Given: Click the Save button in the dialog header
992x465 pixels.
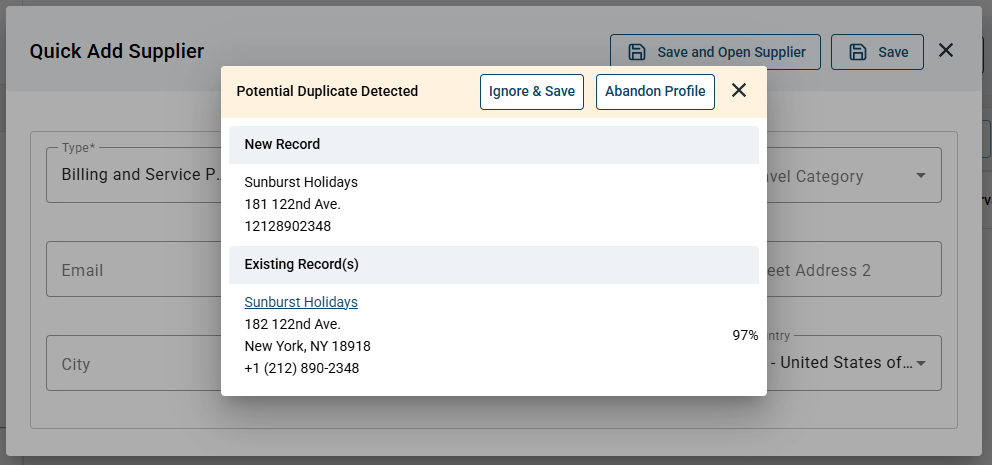Looking at the screenshot, I should click(877, 52).
